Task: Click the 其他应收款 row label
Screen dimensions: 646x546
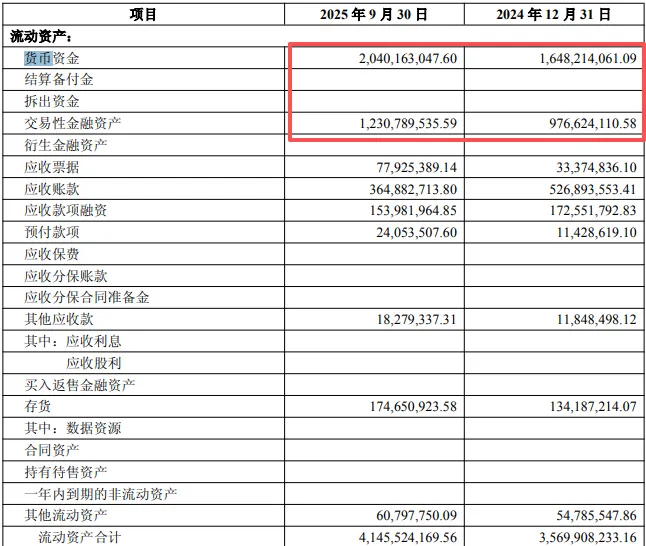Action: coord(59,319)
